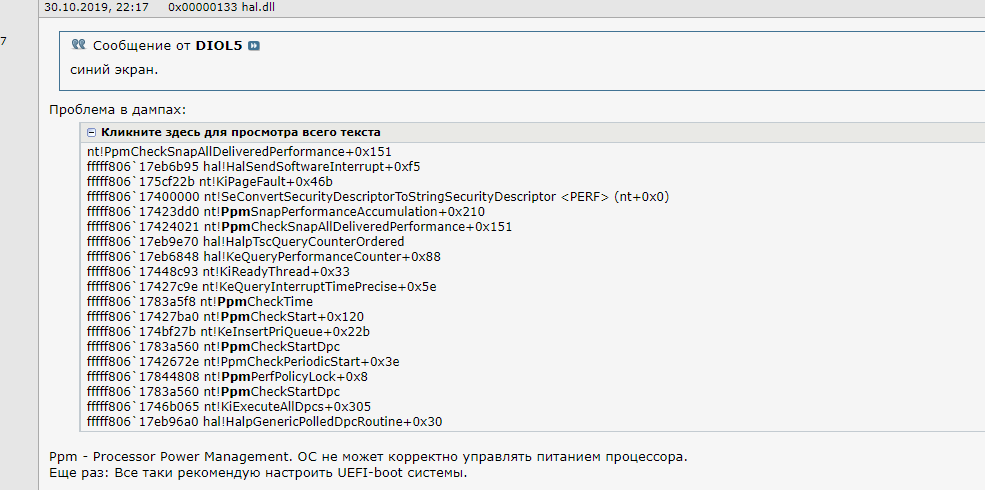Viewport: 985px width, 490px height.
Task: Click the quoted text 'синий экран.'
Action: point(114,70)
